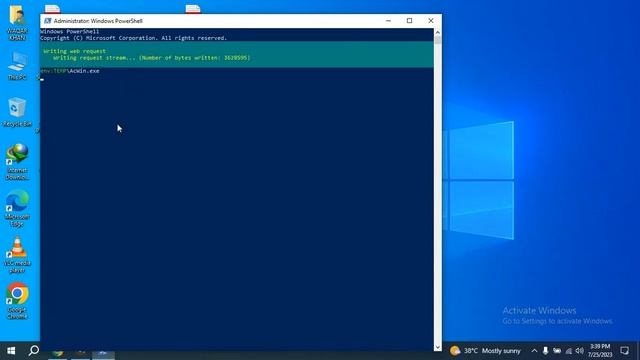640x360 pixels.
Task: Open the weather widget on taskbar
Action: pyautogui.click(x=485, y=351)
